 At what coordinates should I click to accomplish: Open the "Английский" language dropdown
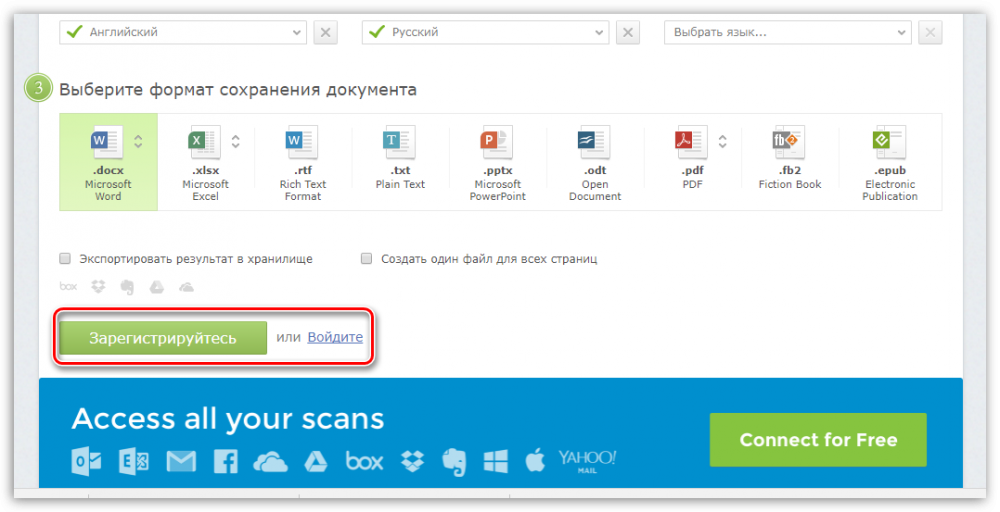183,32
